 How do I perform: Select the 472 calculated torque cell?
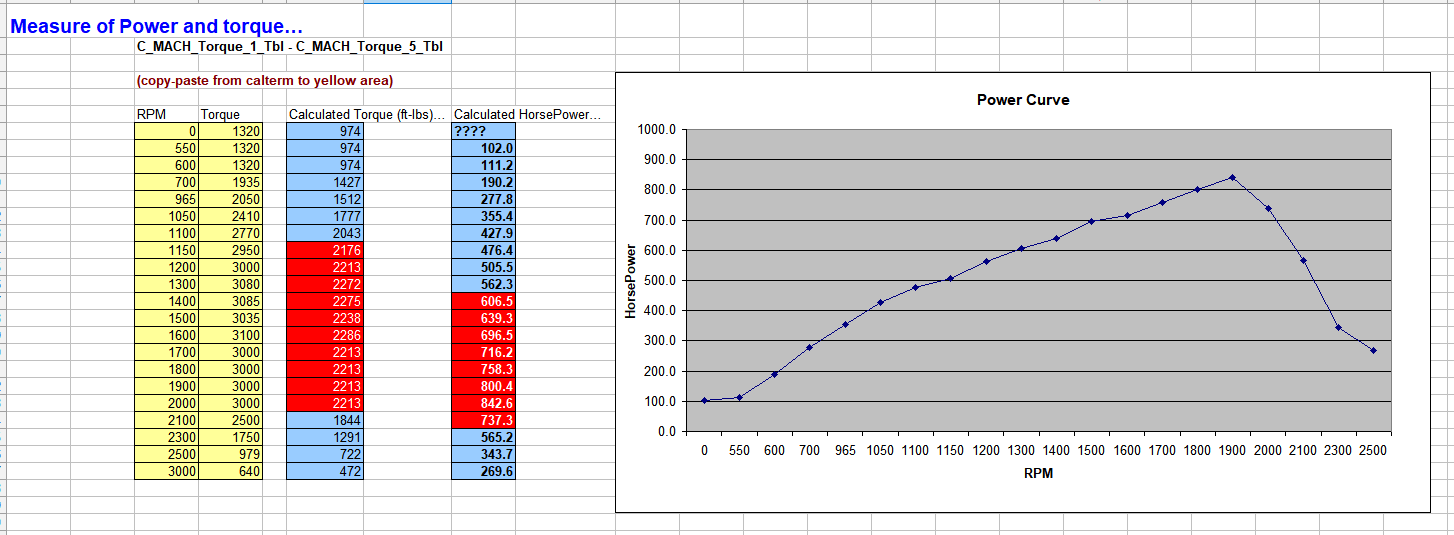click(325, 471)
